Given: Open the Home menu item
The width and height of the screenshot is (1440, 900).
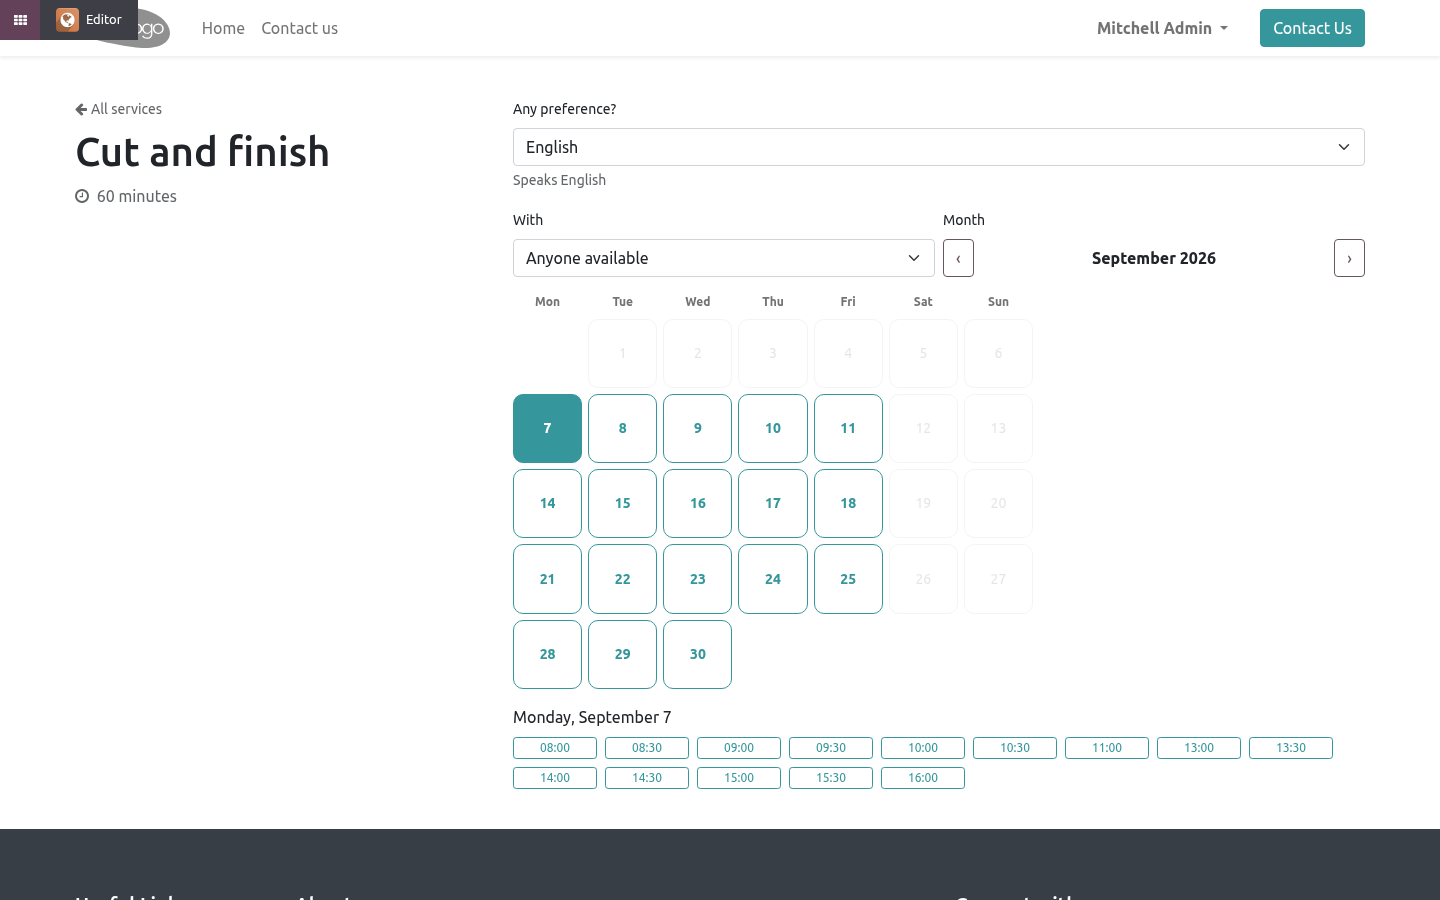Looking at the screenshot, I should coord(223,28).
